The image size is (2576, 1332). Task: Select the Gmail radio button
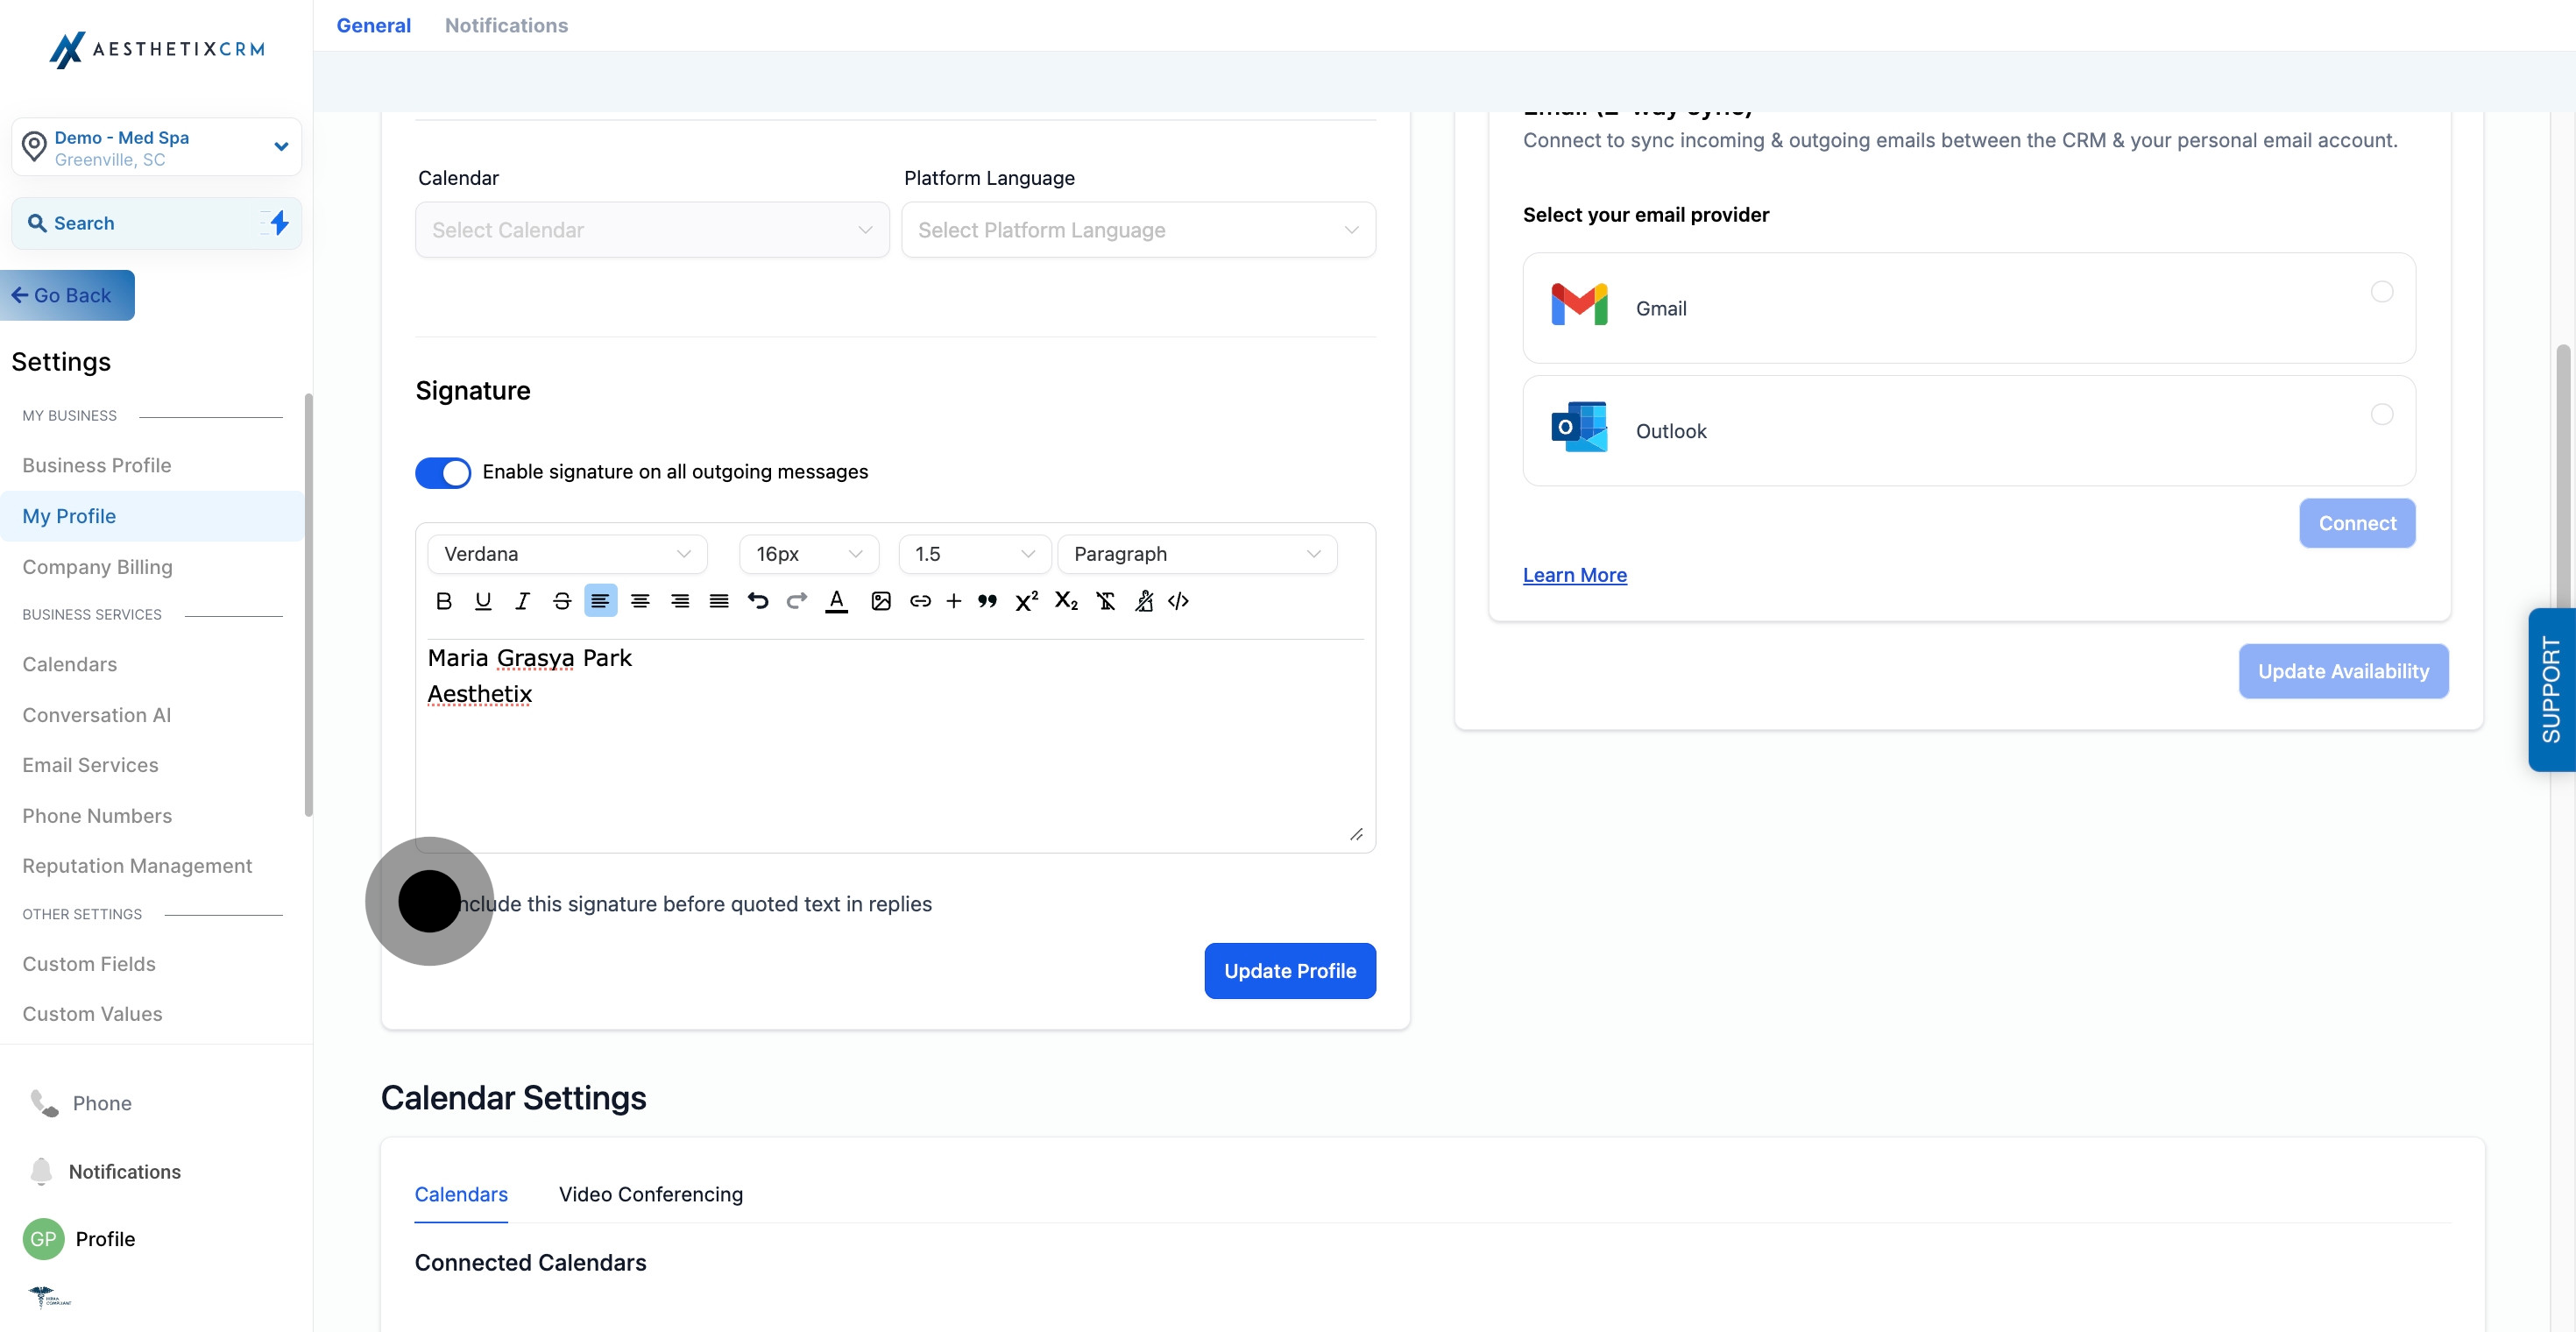pos(2382,292)
